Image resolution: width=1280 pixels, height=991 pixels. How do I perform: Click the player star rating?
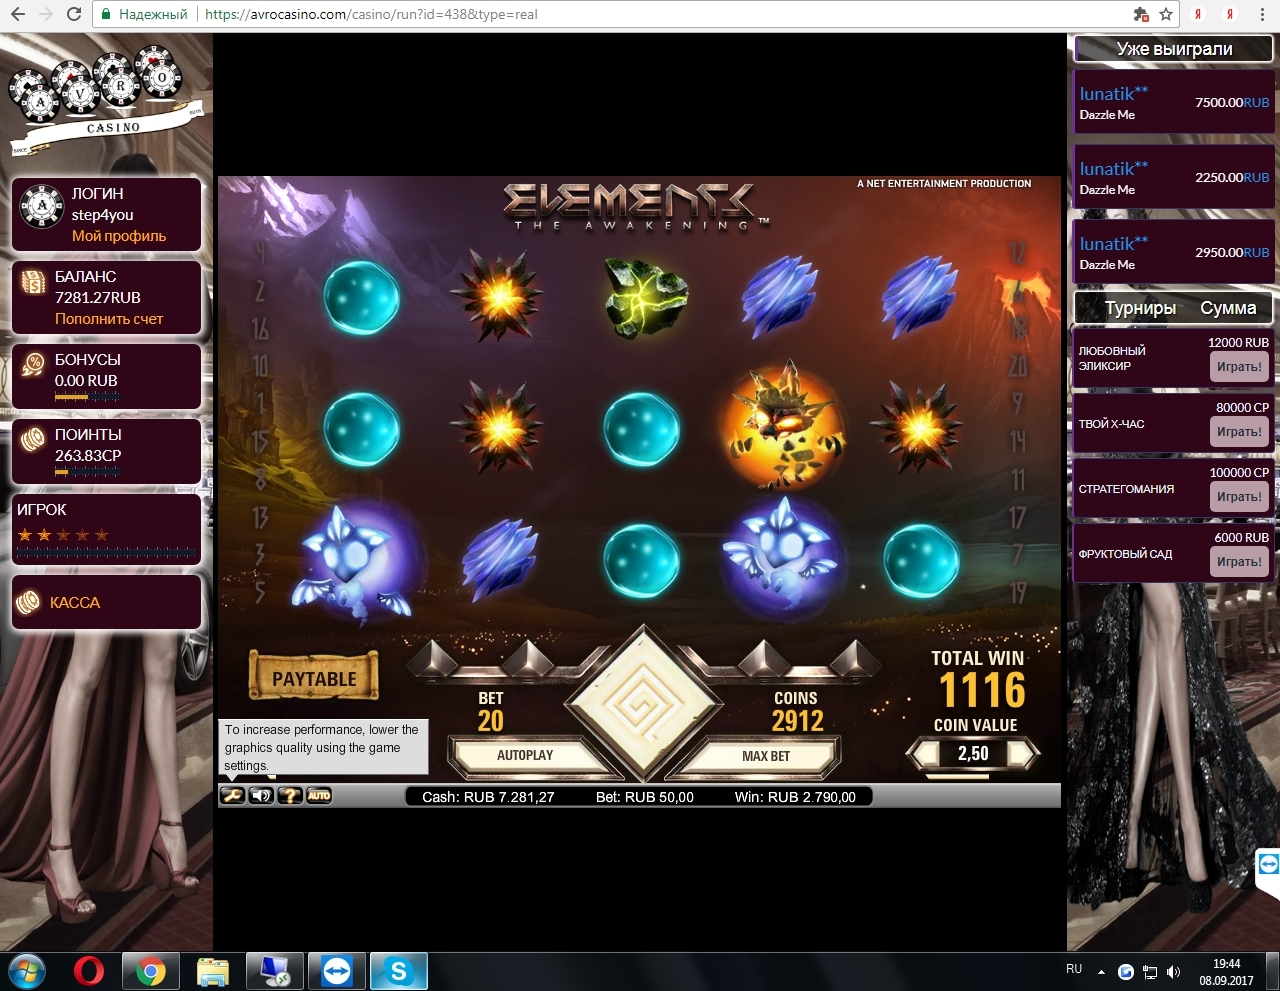coord(63,535)
